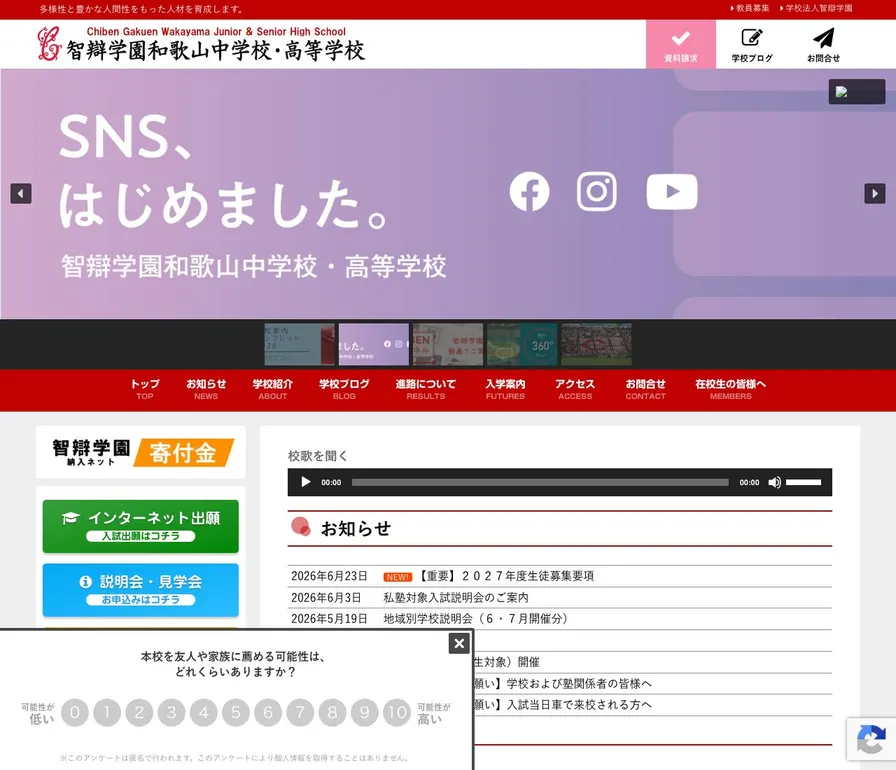Click the 資料請求 checkmark button
Screen dimensions: 896x770
[x=681, y=45]
